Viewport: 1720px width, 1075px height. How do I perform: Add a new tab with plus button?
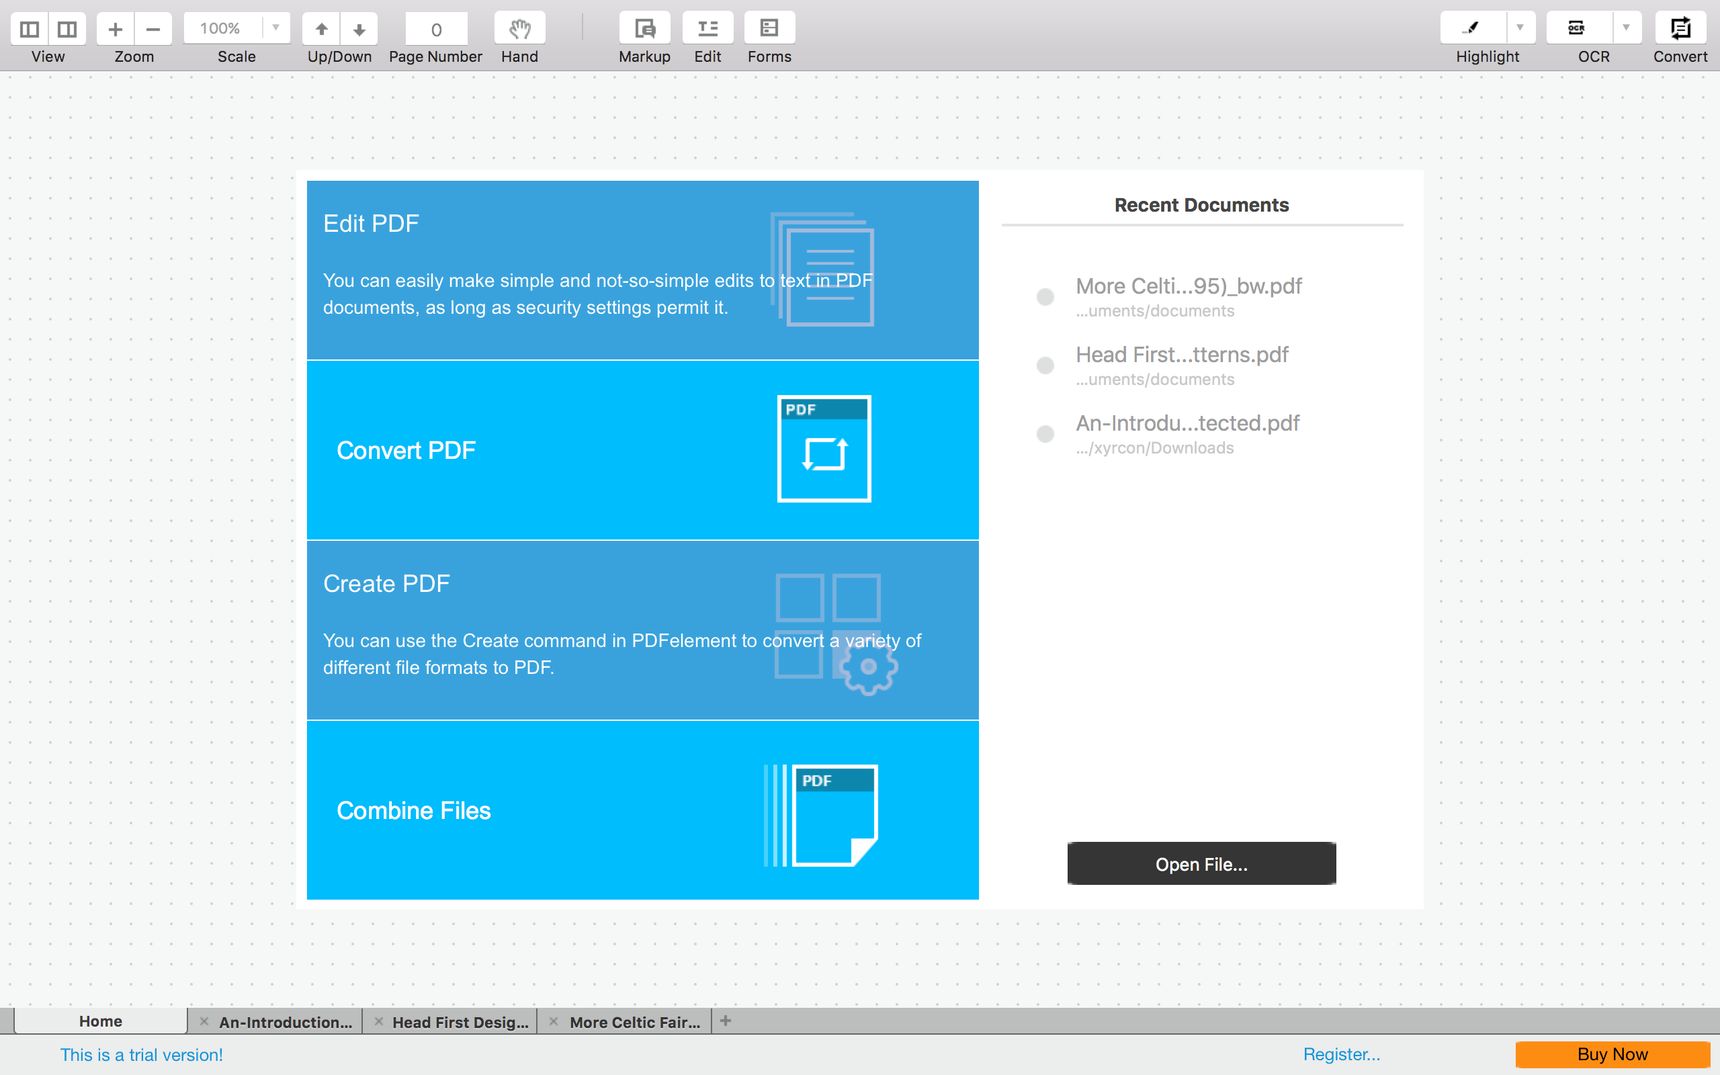(726, 1021)
